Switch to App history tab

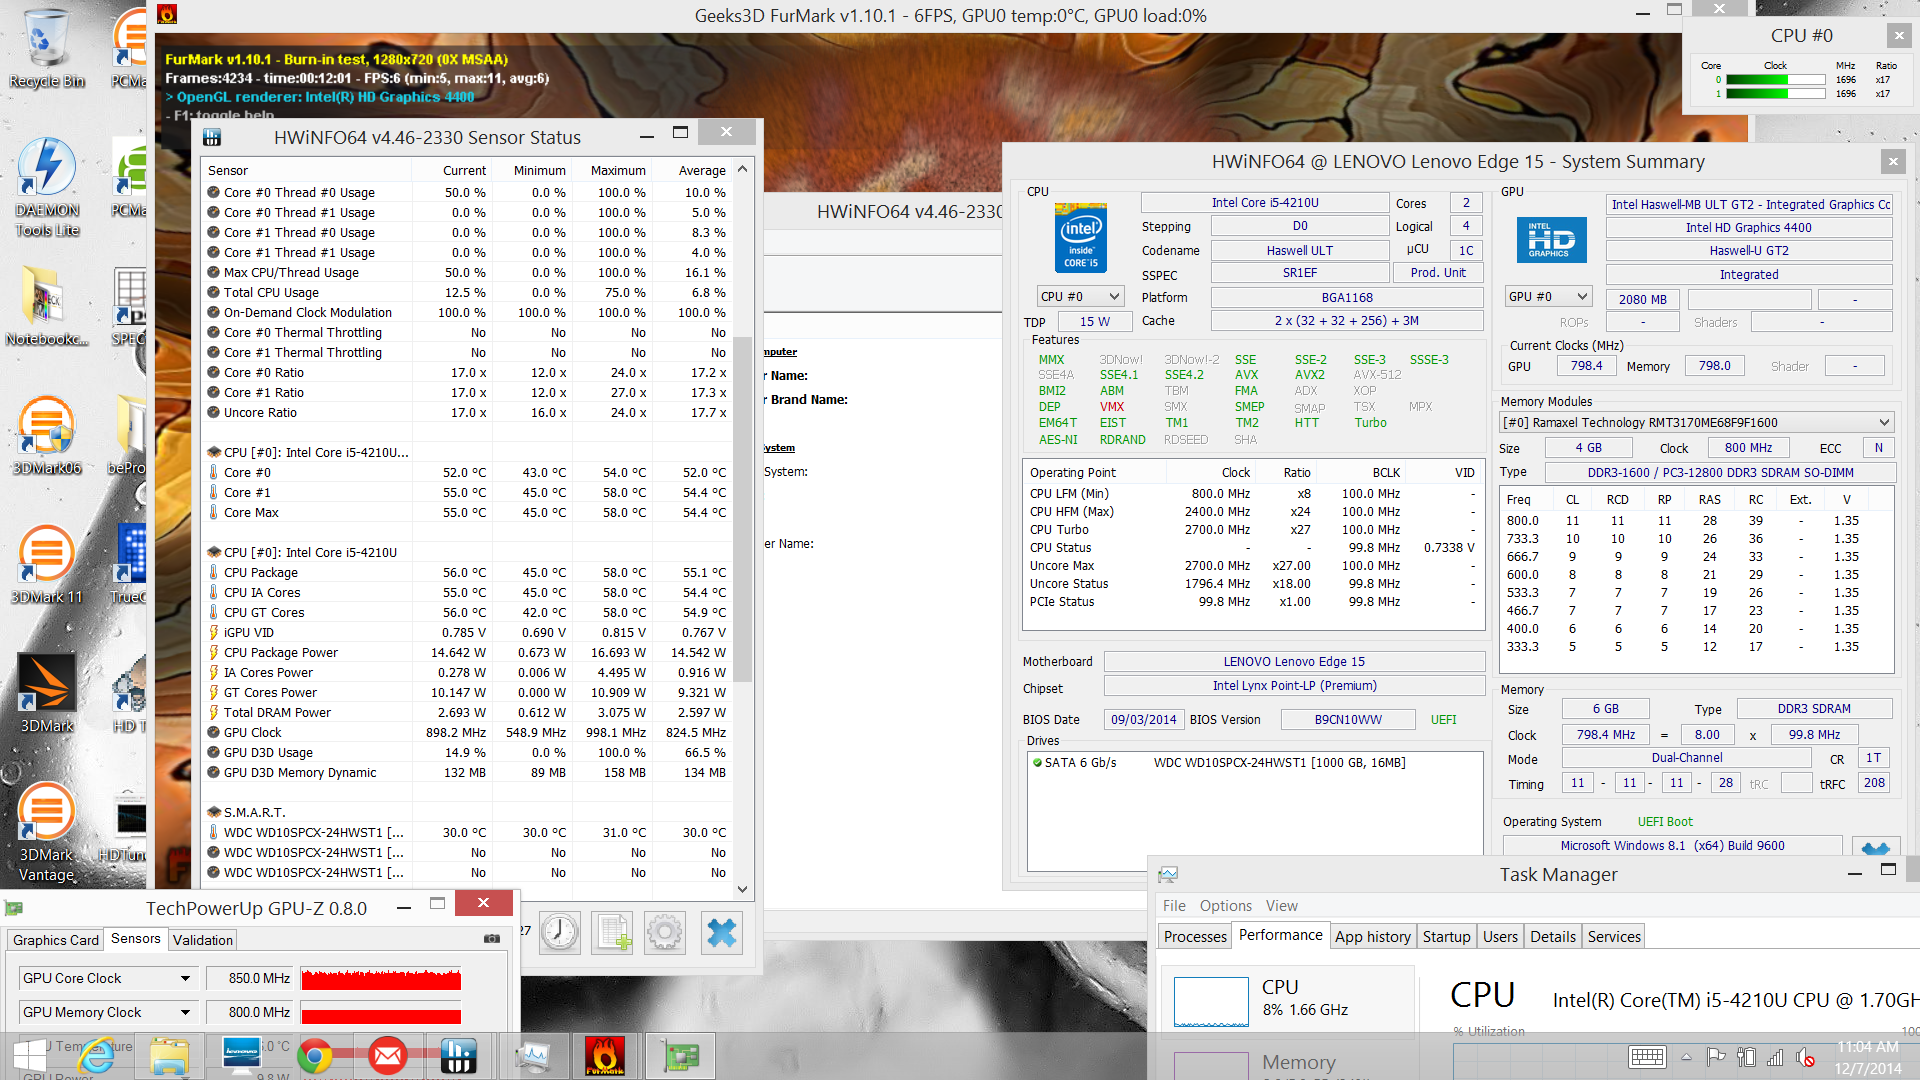click(x=1372, y=937)
